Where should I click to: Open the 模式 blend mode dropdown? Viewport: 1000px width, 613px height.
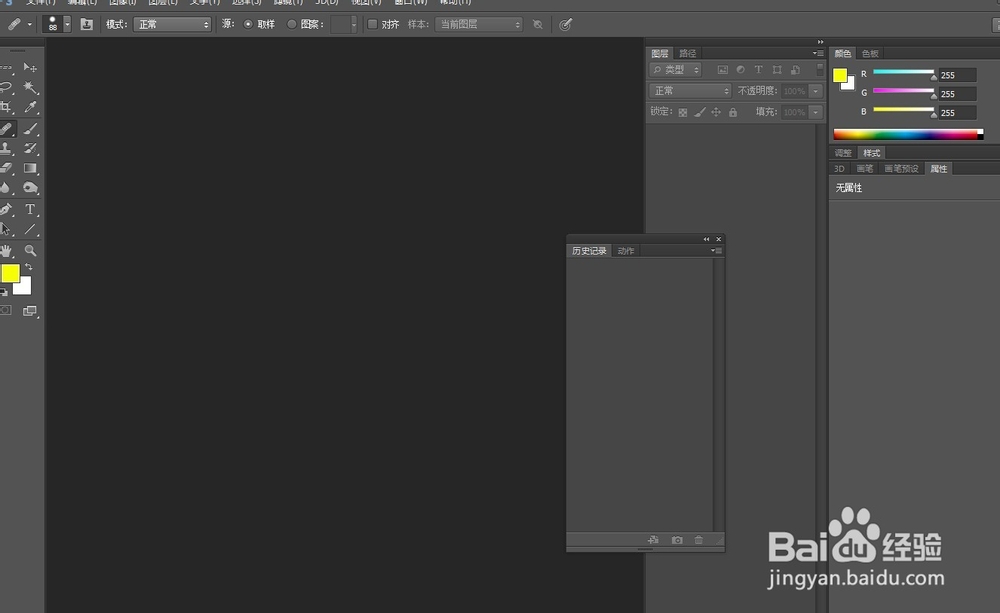pos(172,24)
